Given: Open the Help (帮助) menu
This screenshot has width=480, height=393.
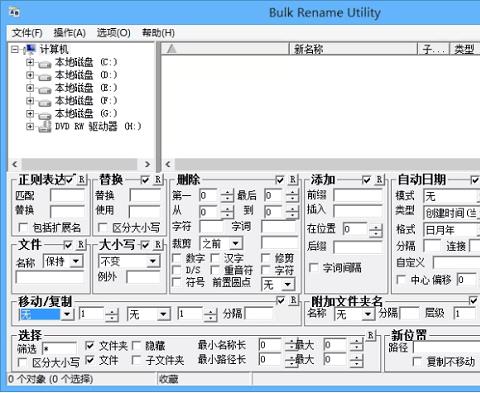Looking at the screenshot, I should pos(158,33).
